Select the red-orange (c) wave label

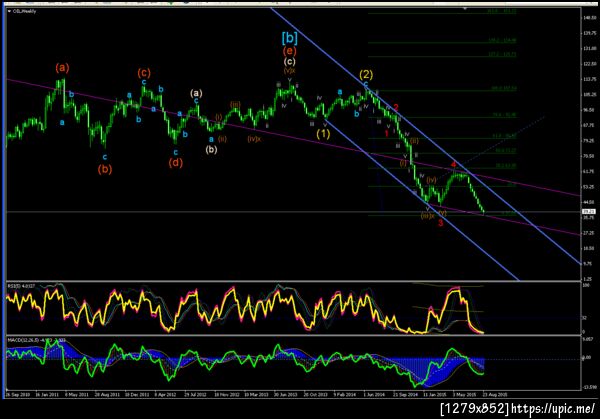point(144,72)
